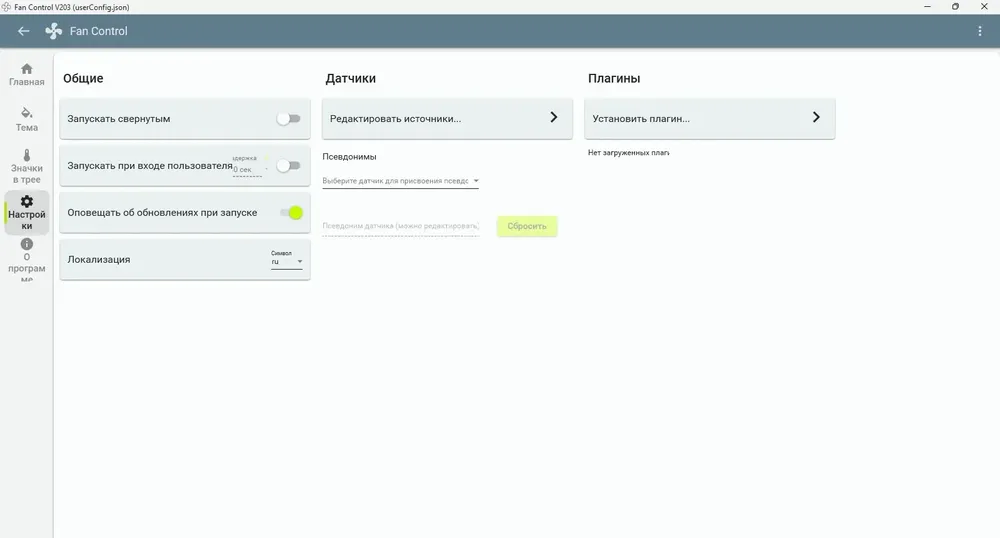Click the Сбросить button
Screen dimensions: 1000x538
click(x=527, y=226)
